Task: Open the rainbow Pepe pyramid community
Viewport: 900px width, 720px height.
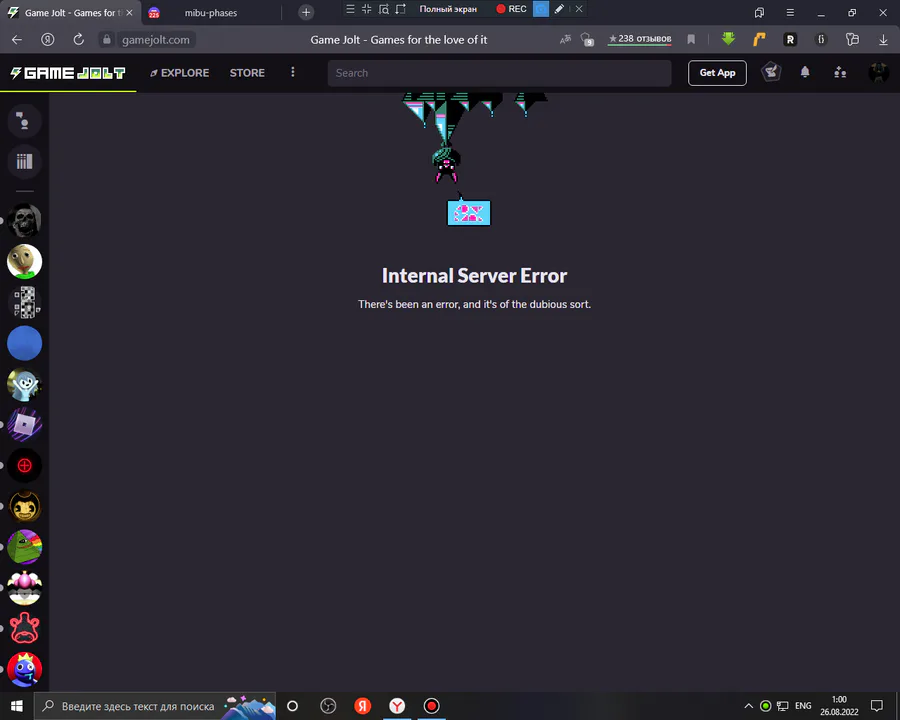Action: [x=25, y=547]
